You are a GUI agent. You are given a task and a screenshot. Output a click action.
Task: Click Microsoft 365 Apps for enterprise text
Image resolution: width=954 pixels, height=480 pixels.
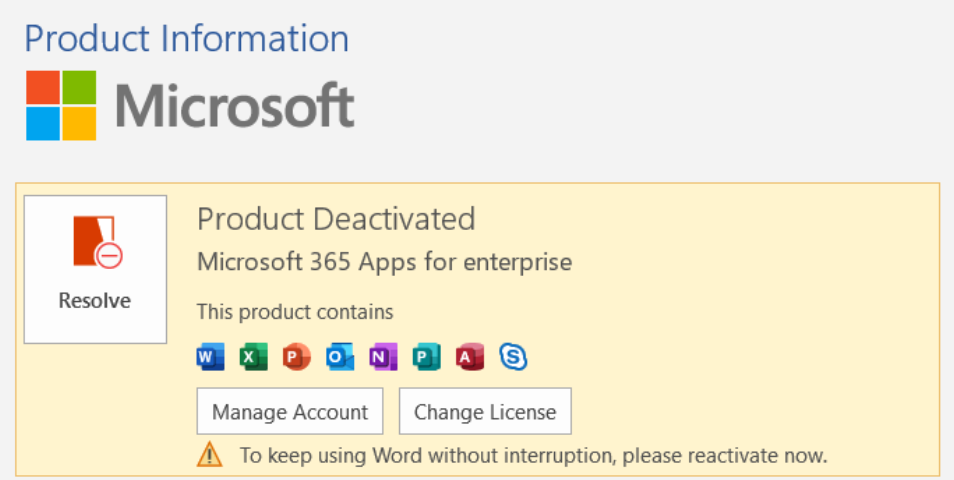tap(385, 262)
